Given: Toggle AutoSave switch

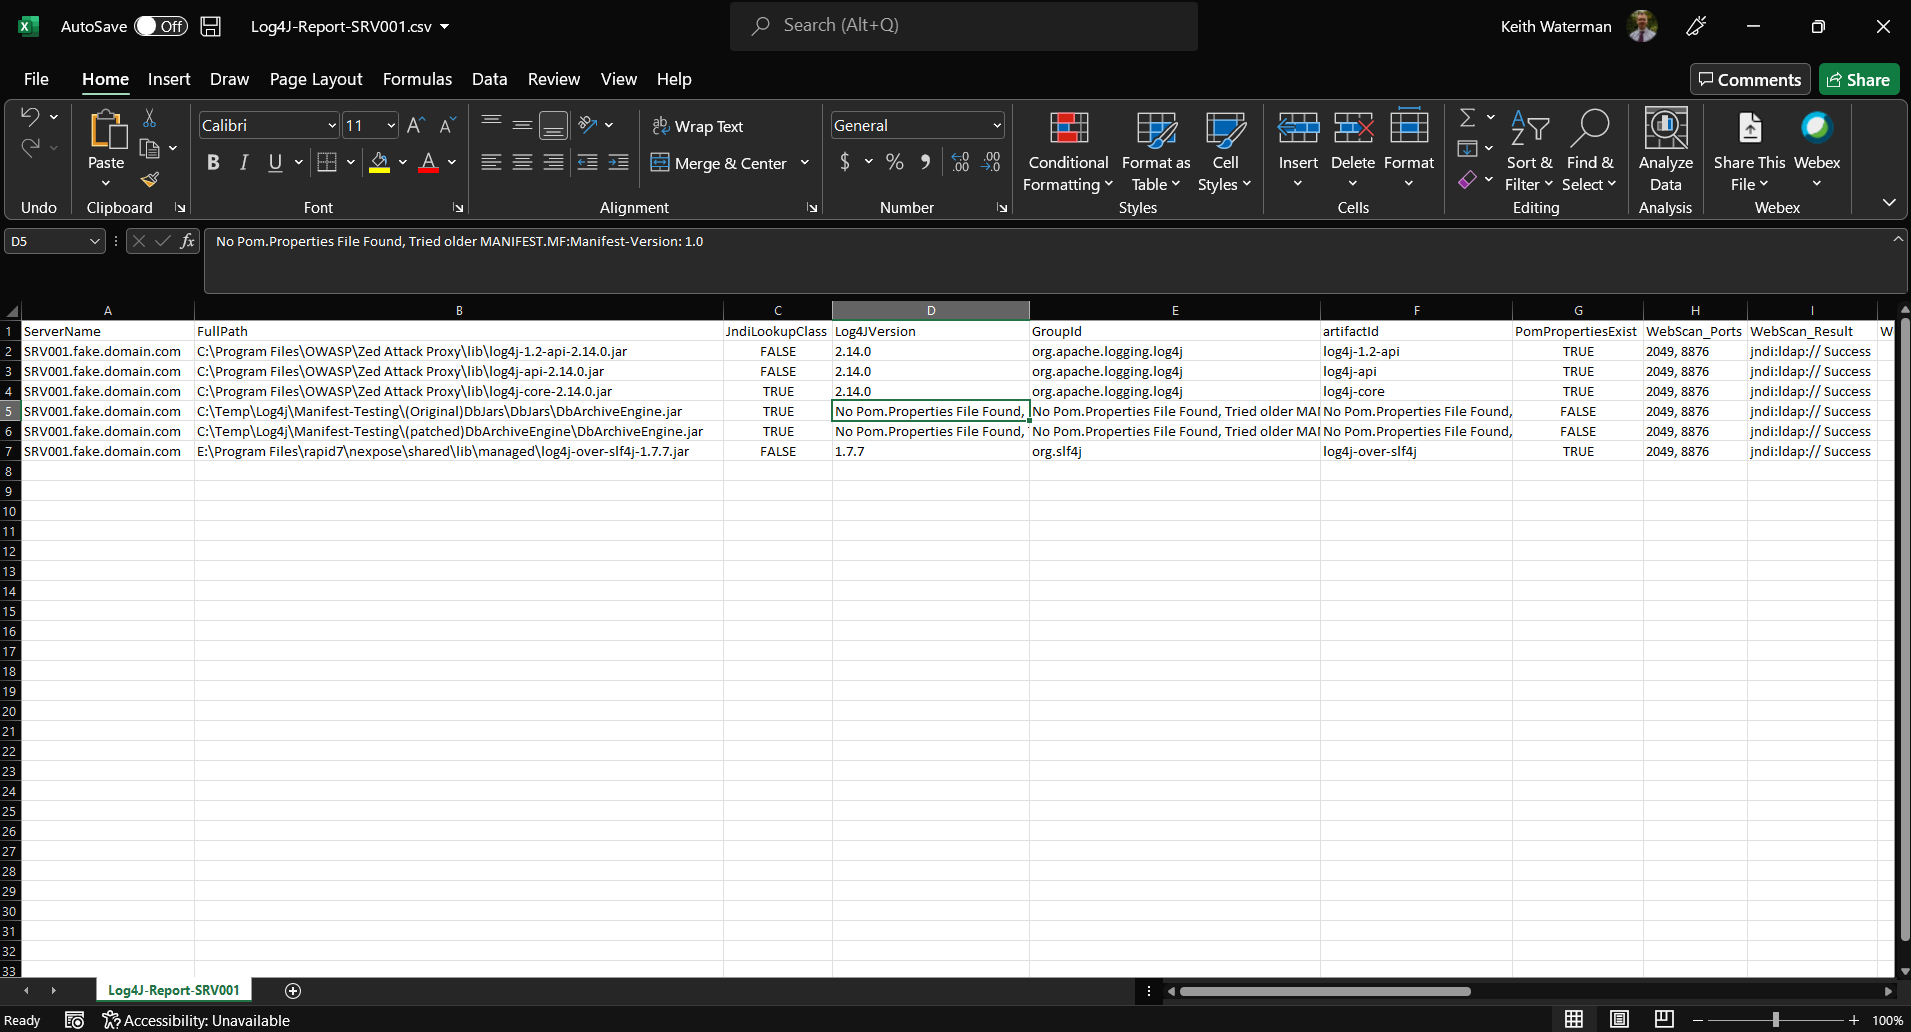Looking at the screenshot, I should [x=161, y=26].
